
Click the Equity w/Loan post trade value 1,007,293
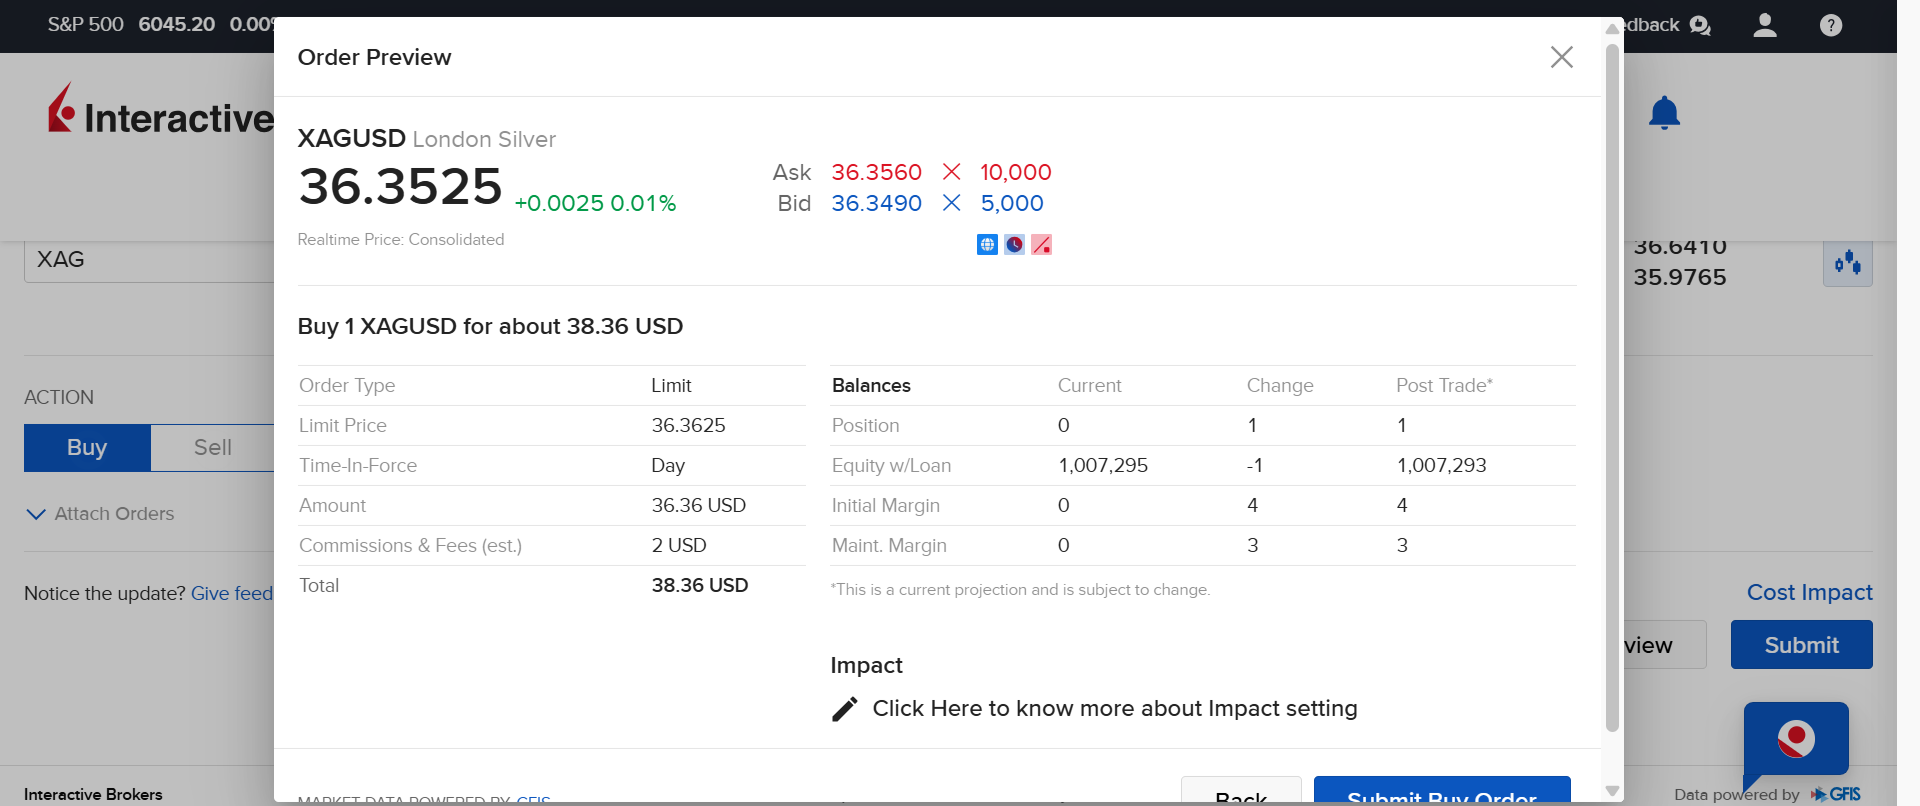click(x=1441, y=465)
